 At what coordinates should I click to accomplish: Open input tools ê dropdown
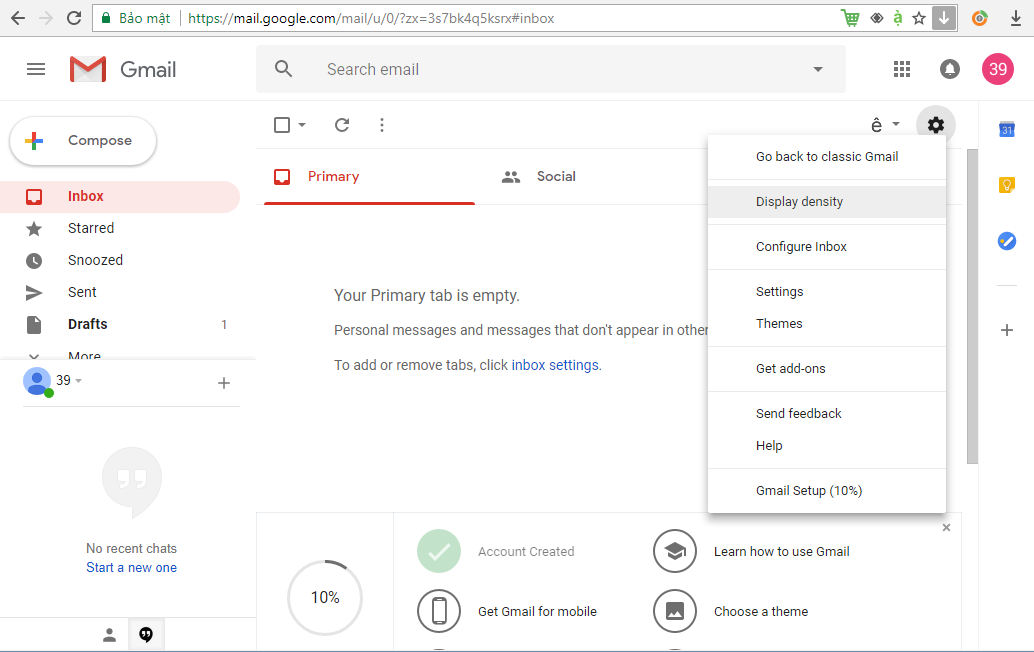885,125
